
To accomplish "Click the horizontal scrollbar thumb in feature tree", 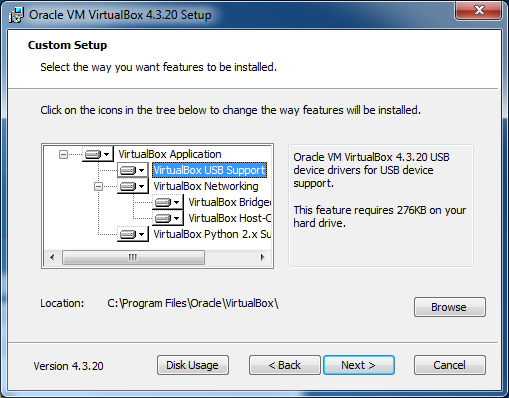I will pos(133,257).
